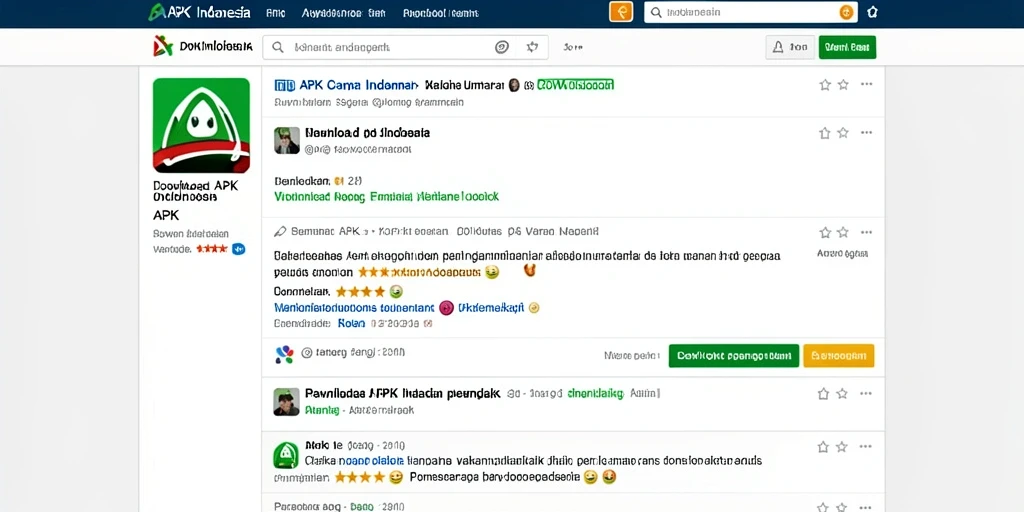This screenshot has width=1024, height=512.
Task: Click the Nesnload od Jindoeata heading
Action: (368, 133)
